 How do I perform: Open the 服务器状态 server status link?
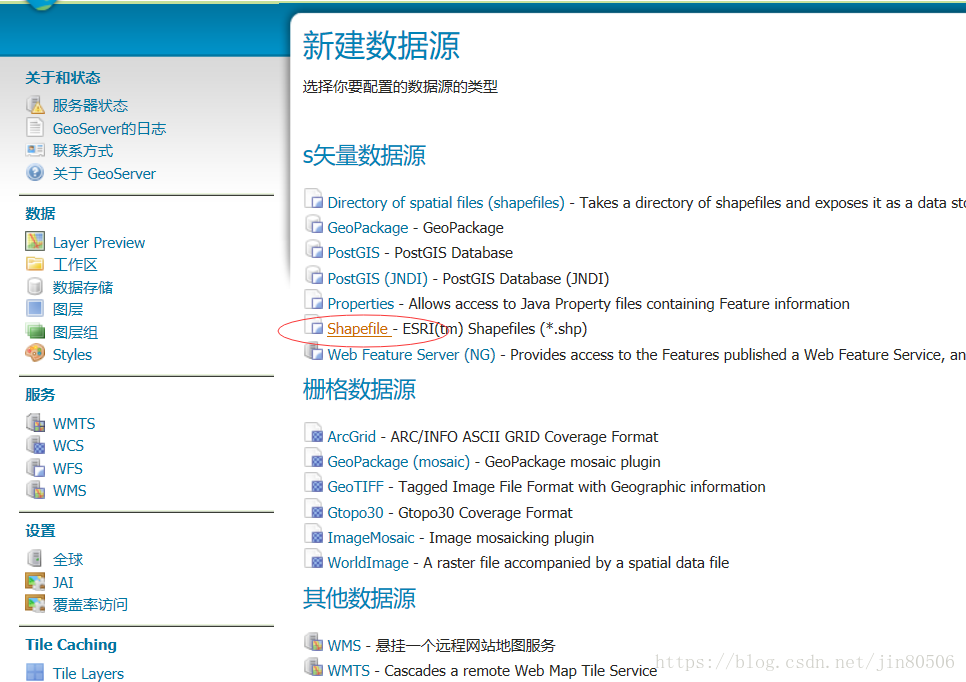tap(90, 105)
